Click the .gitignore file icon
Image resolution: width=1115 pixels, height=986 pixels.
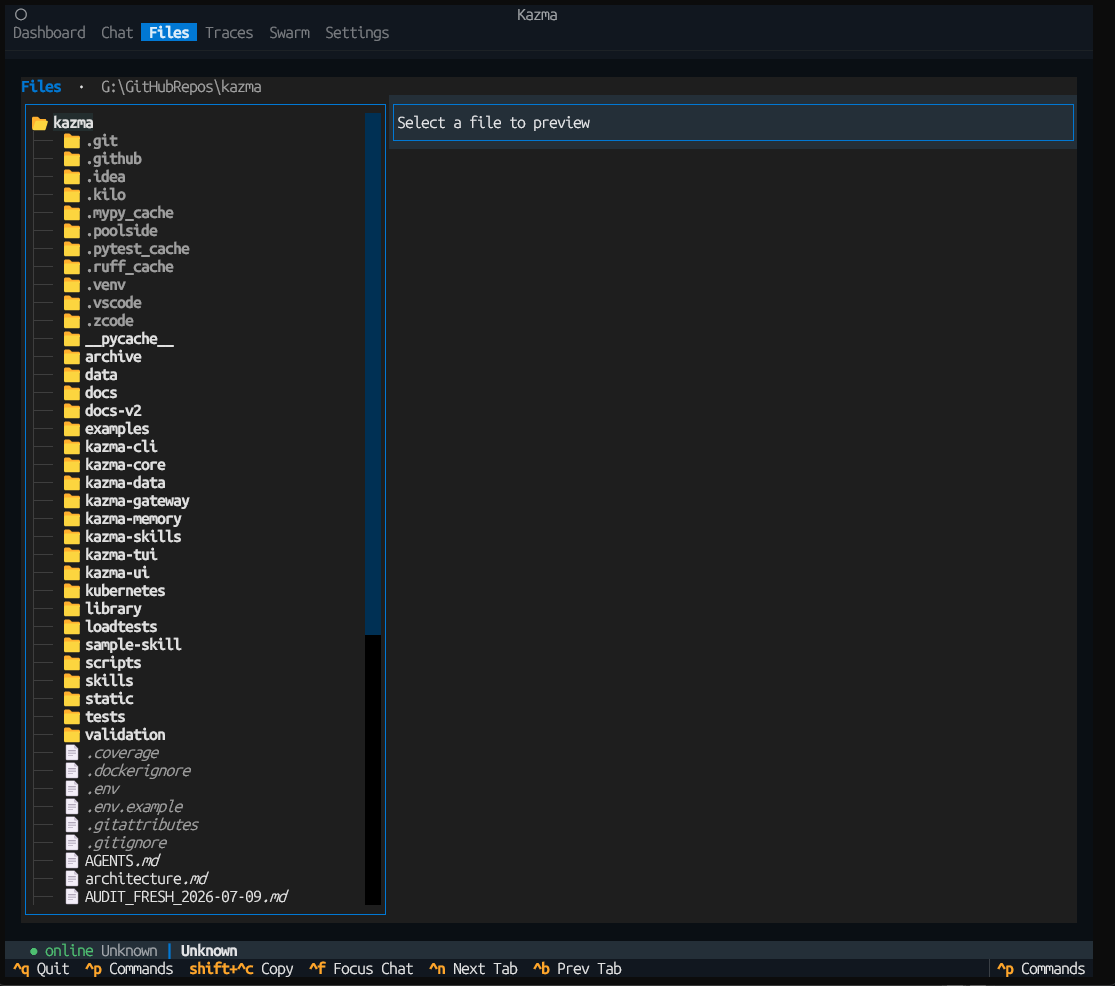coord(72,843)
